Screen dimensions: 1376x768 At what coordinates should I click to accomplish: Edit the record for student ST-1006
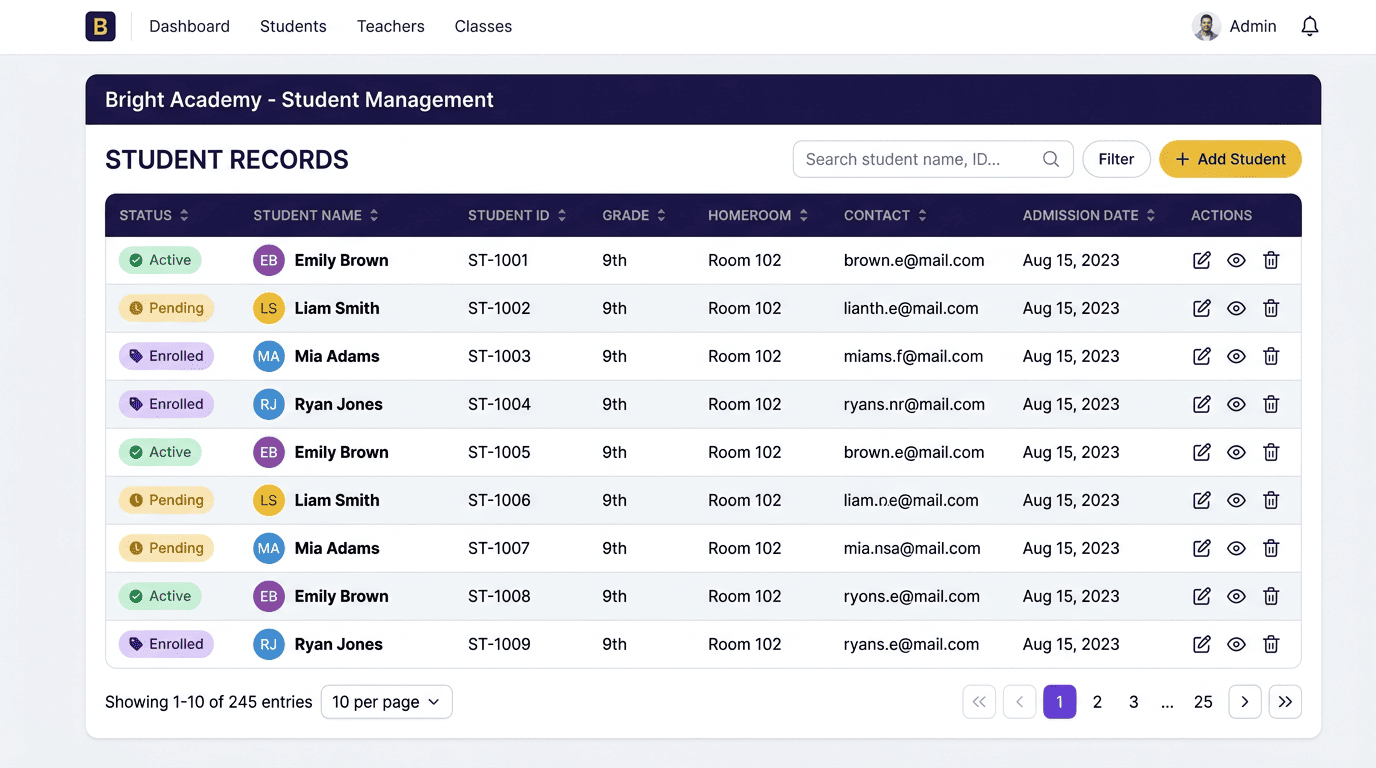click(x=1202, y=500)
